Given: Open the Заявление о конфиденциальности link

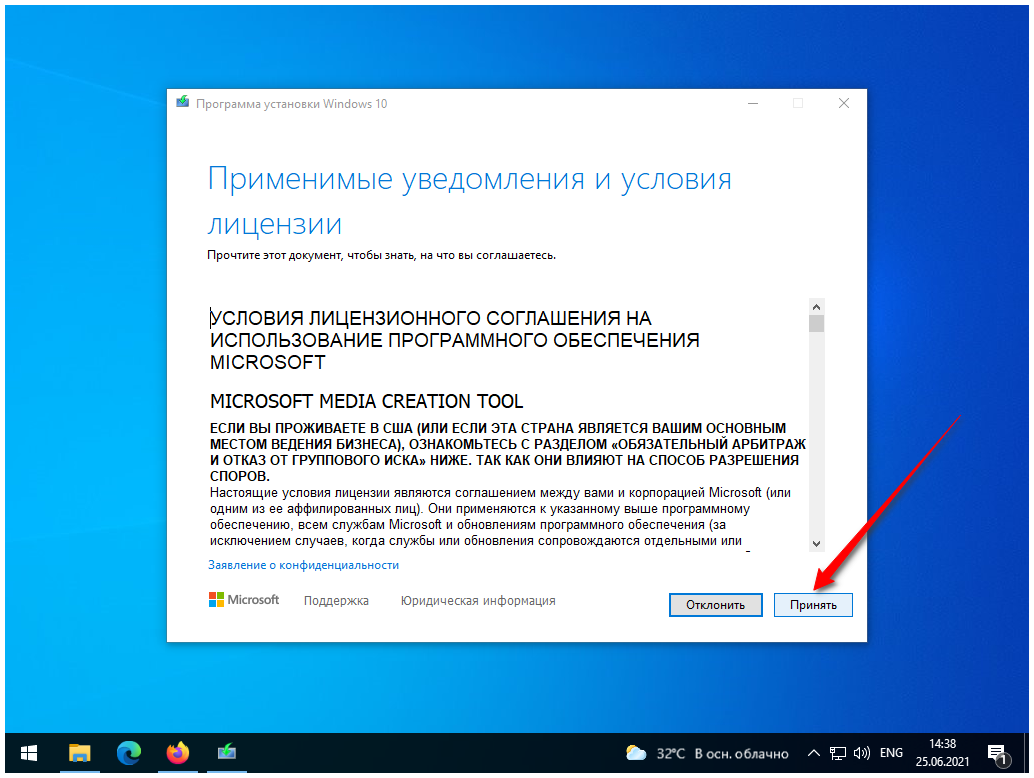Looking at the screenshot, I should point(303,565).
